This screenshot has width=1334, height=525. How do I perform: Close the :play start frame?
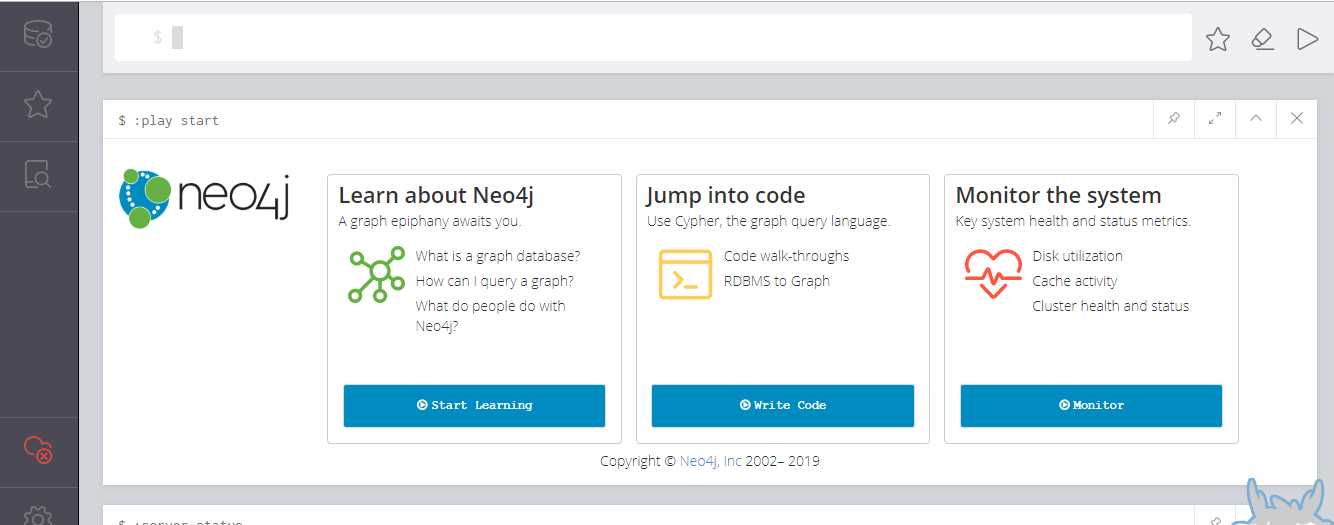tap(1297, 119)
